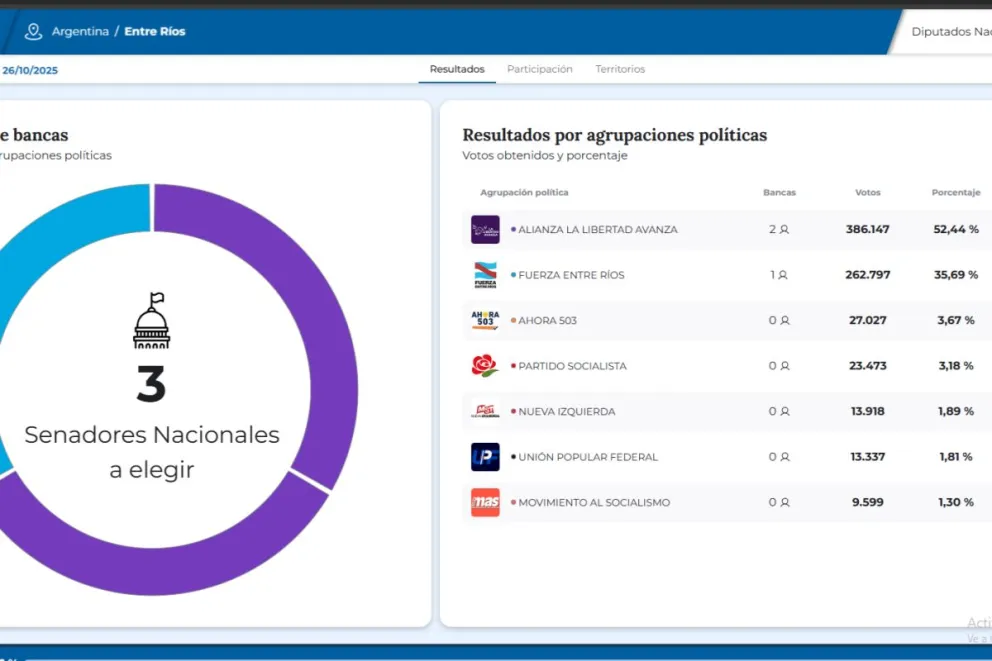Click the Votos column header
Image resolution: width=992 pixels, height=661 pixels.
pos(868,192)
